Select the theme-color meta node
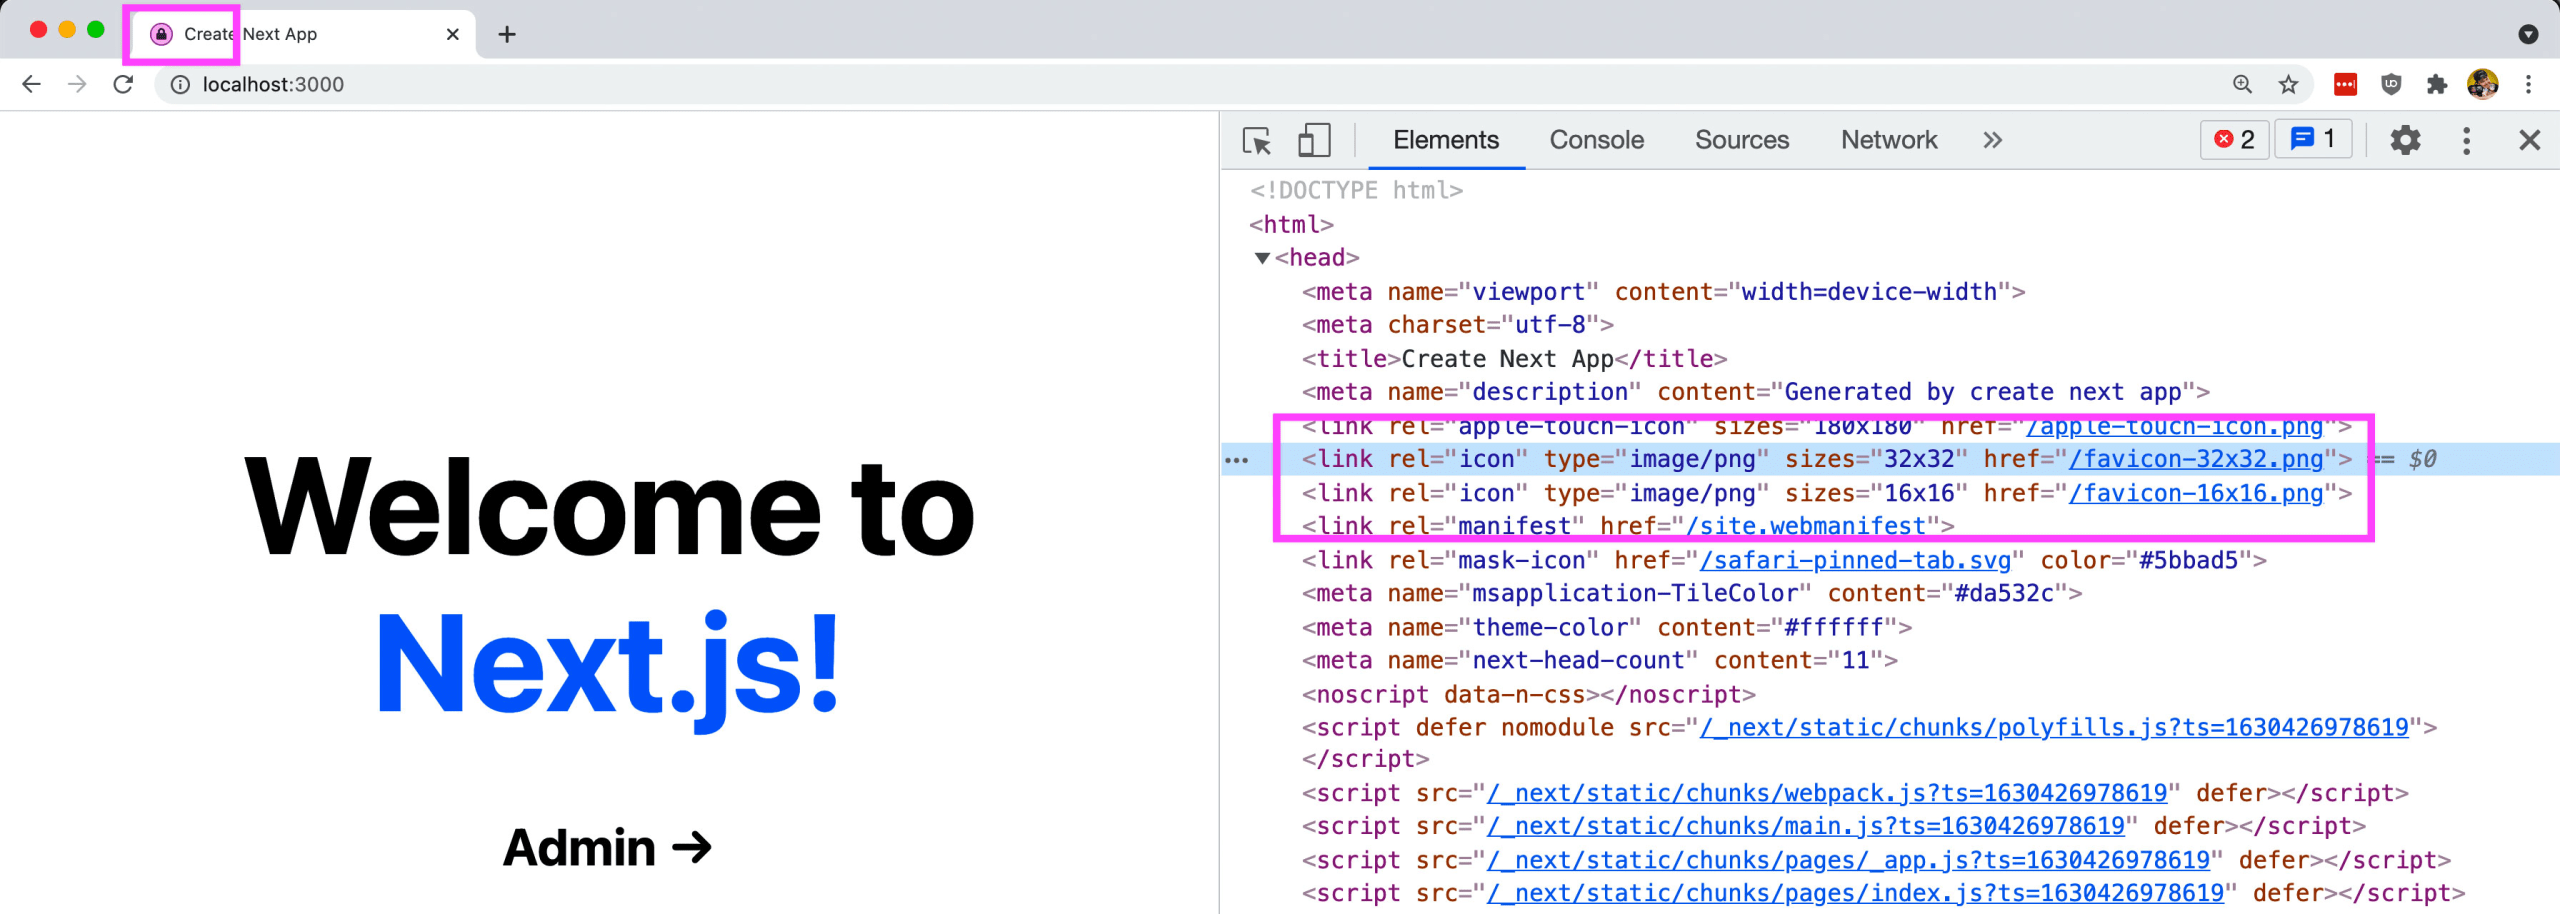Viewport: 2560px width, 914px height. point(1606,628)
